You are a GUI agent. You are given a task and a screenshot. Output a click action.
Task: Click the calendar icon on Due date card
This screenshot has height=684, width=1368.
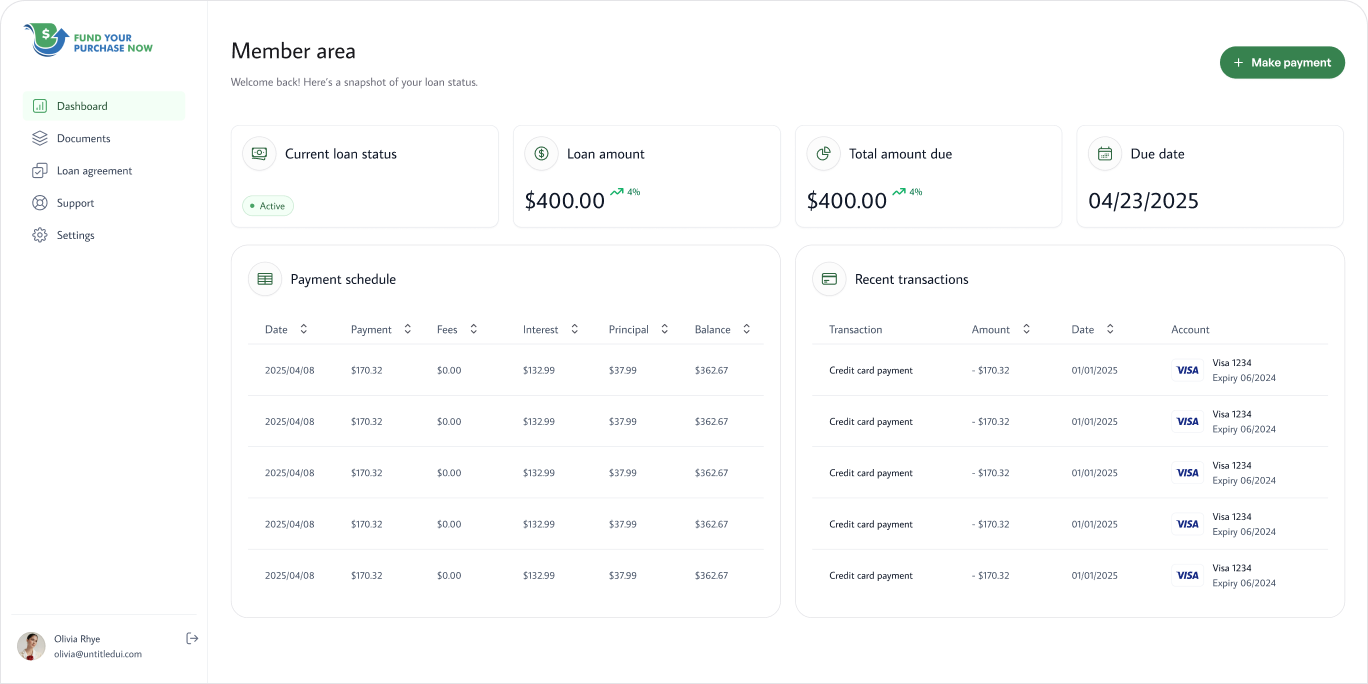(1105, 153)
